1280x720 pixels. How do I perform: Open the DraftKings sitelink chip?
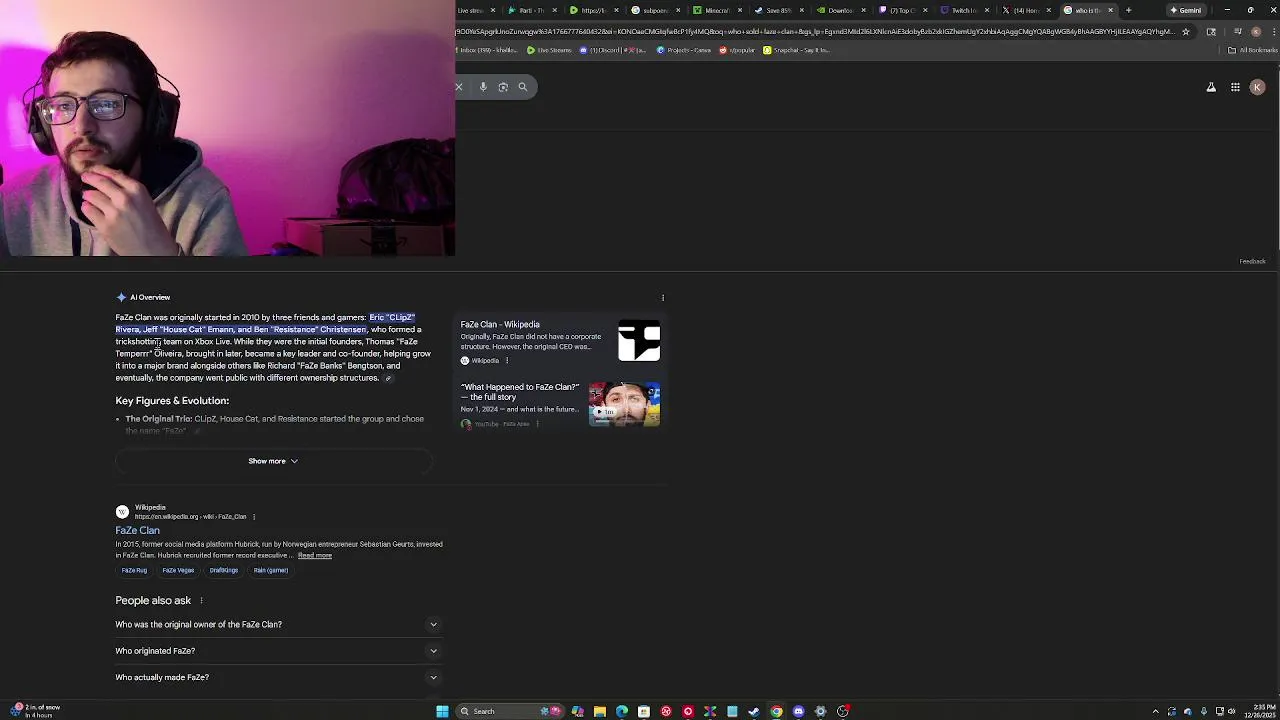(224, 570)
